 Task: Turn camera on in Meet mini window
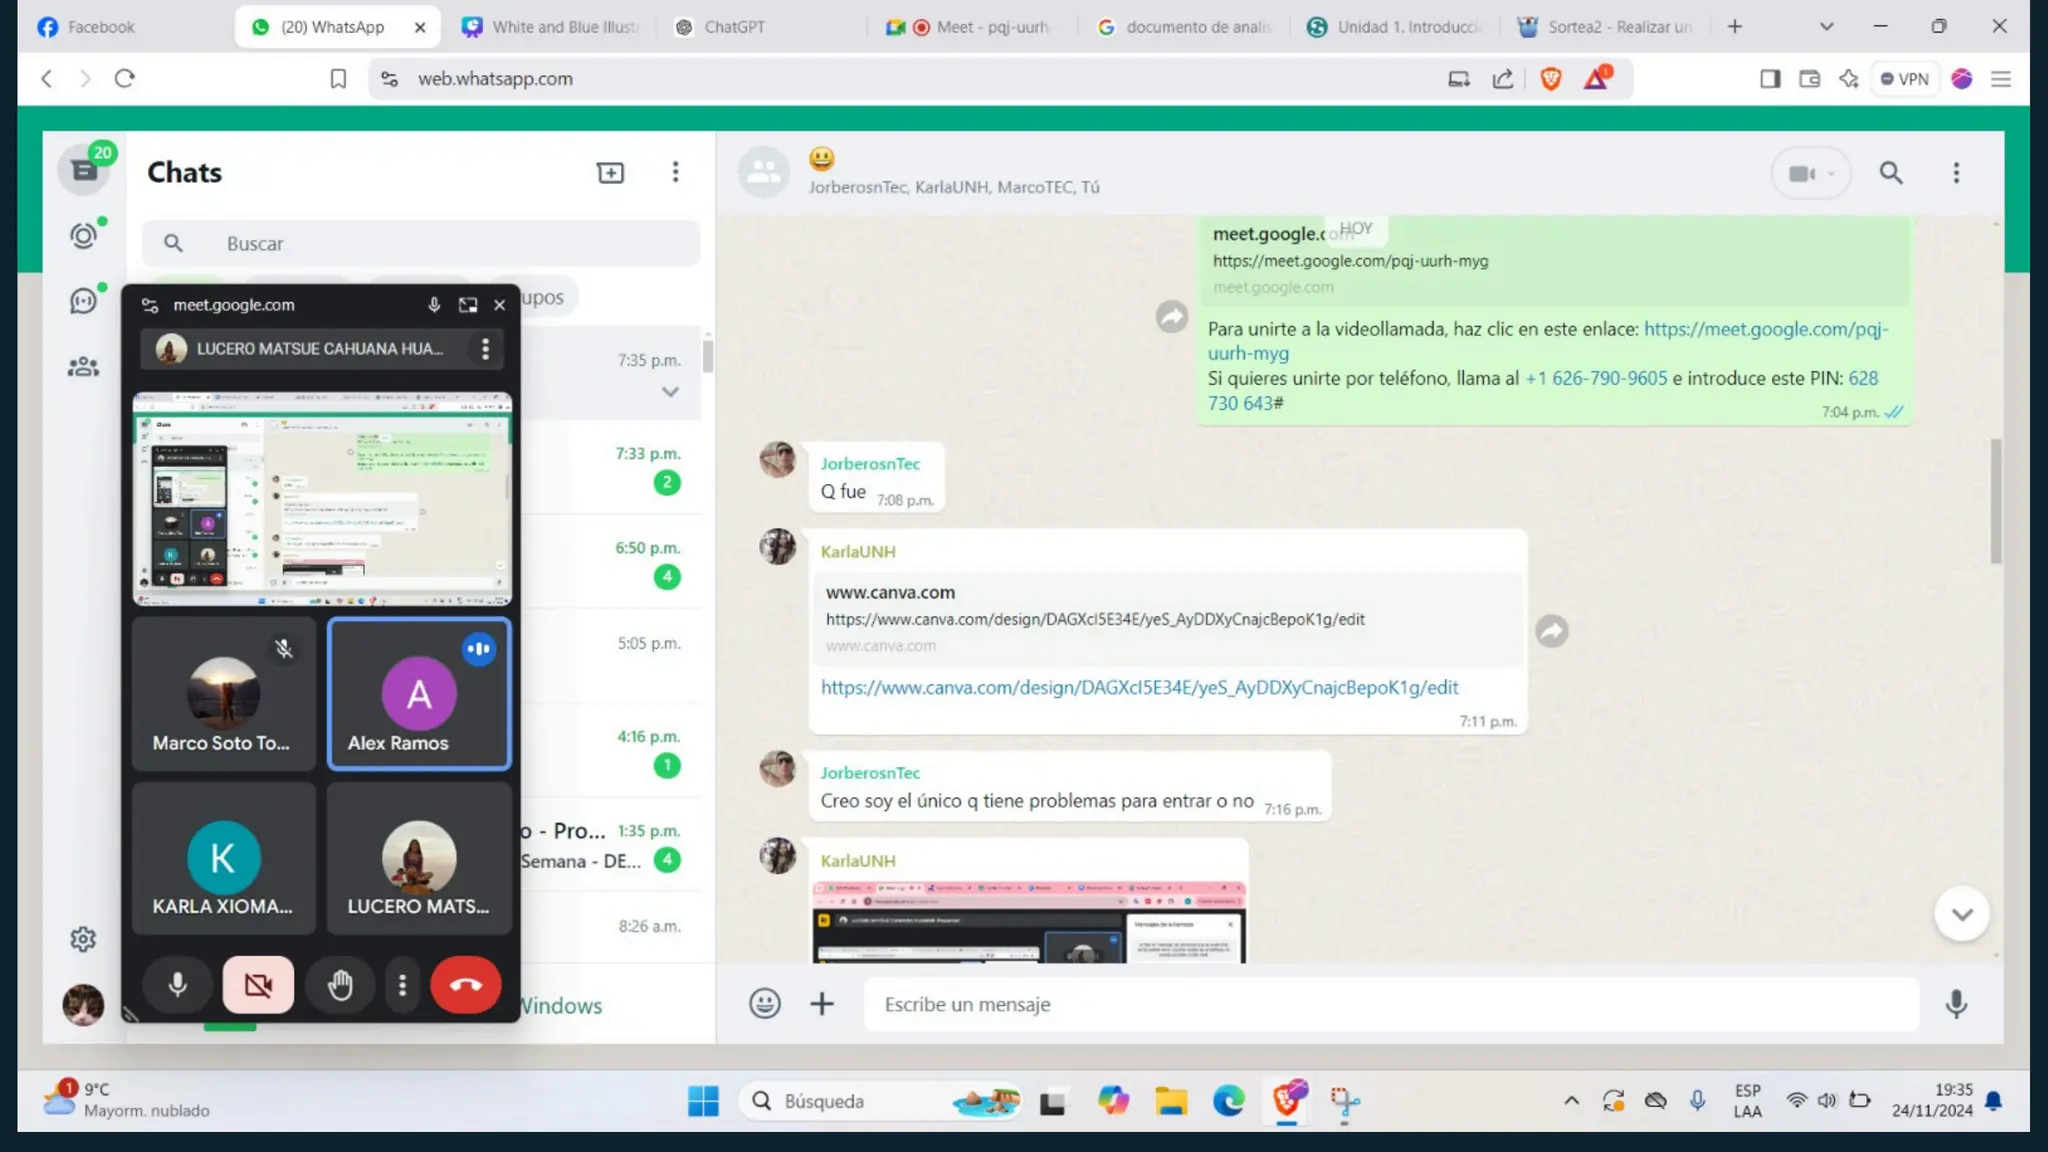coord(258,985)
